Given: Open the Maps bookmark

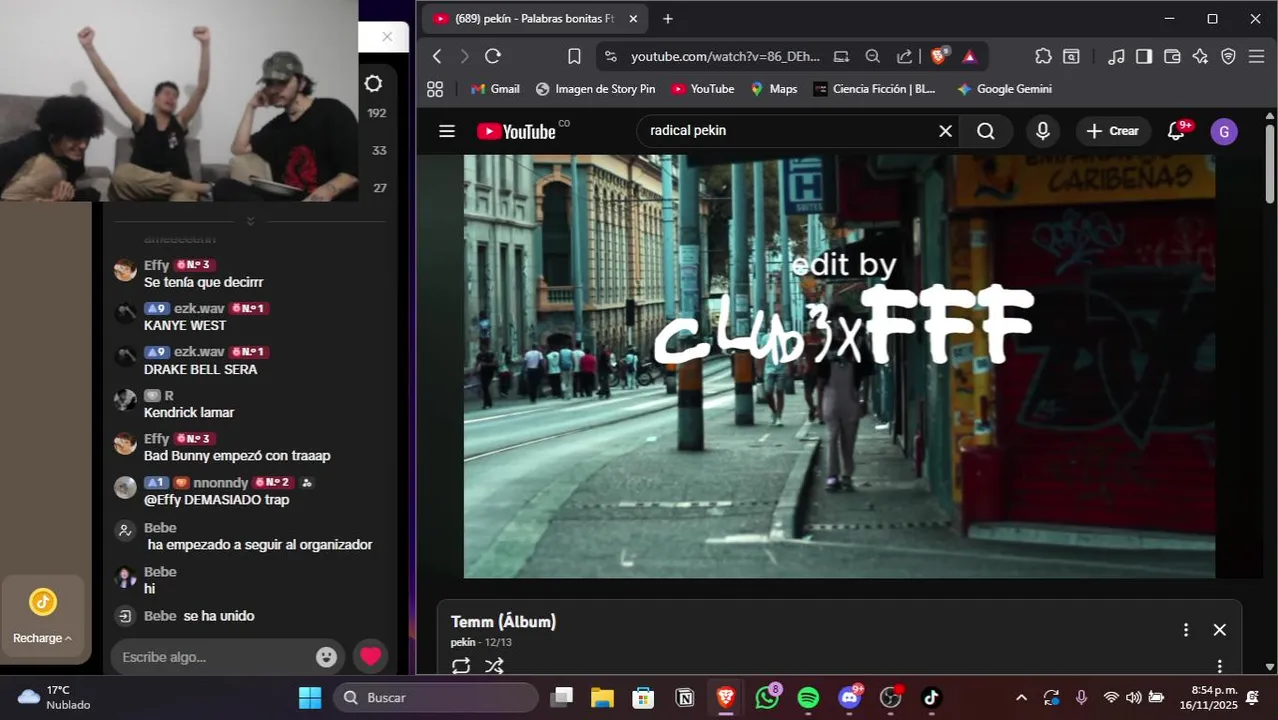Looking at the screenshot, I should [773, 89].
